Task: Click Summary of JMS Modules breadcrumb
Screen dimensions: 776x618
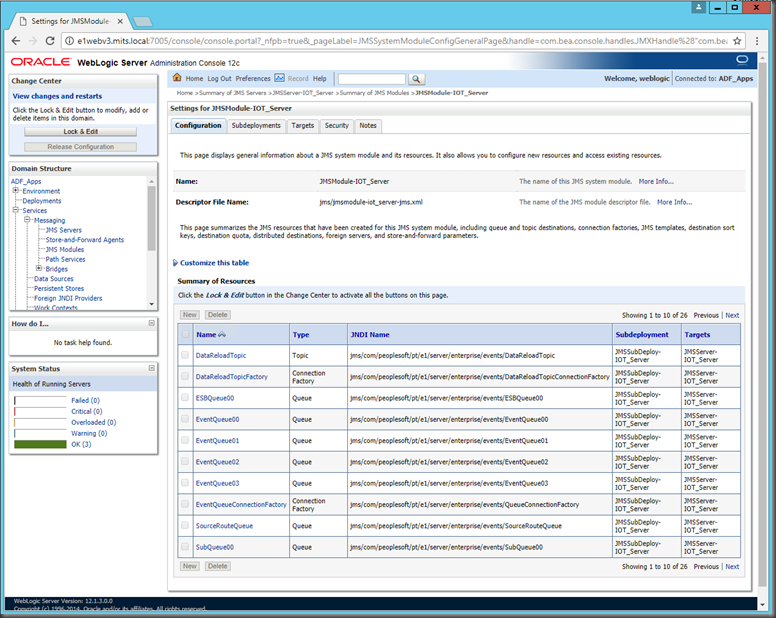Action: pos(375,93)
